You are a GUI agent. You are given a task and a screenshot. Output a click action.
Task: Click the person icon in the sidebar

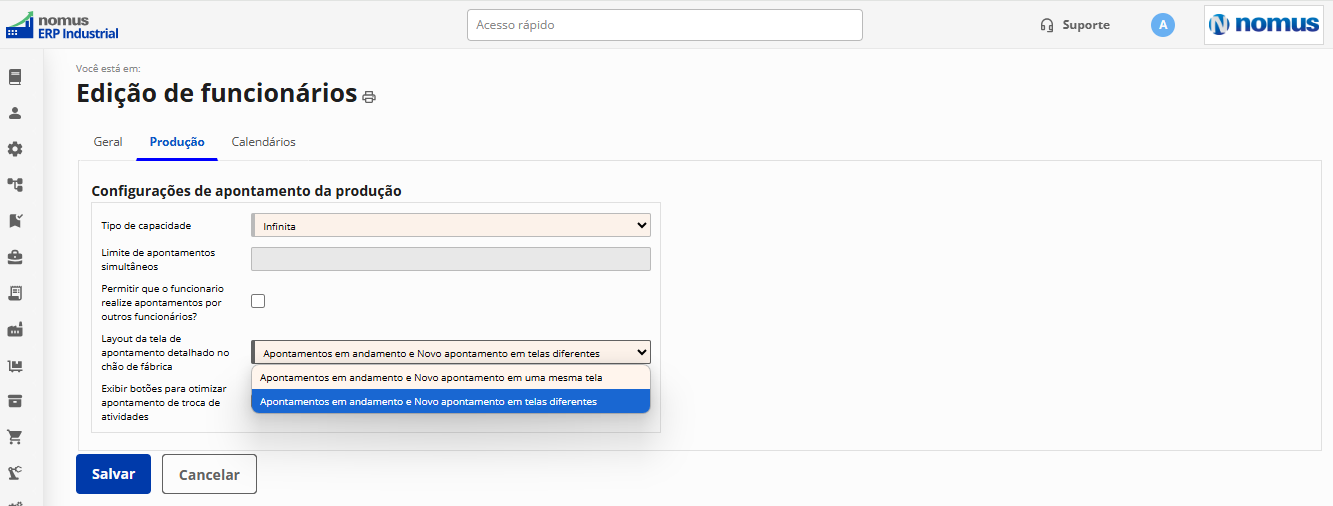15,113
